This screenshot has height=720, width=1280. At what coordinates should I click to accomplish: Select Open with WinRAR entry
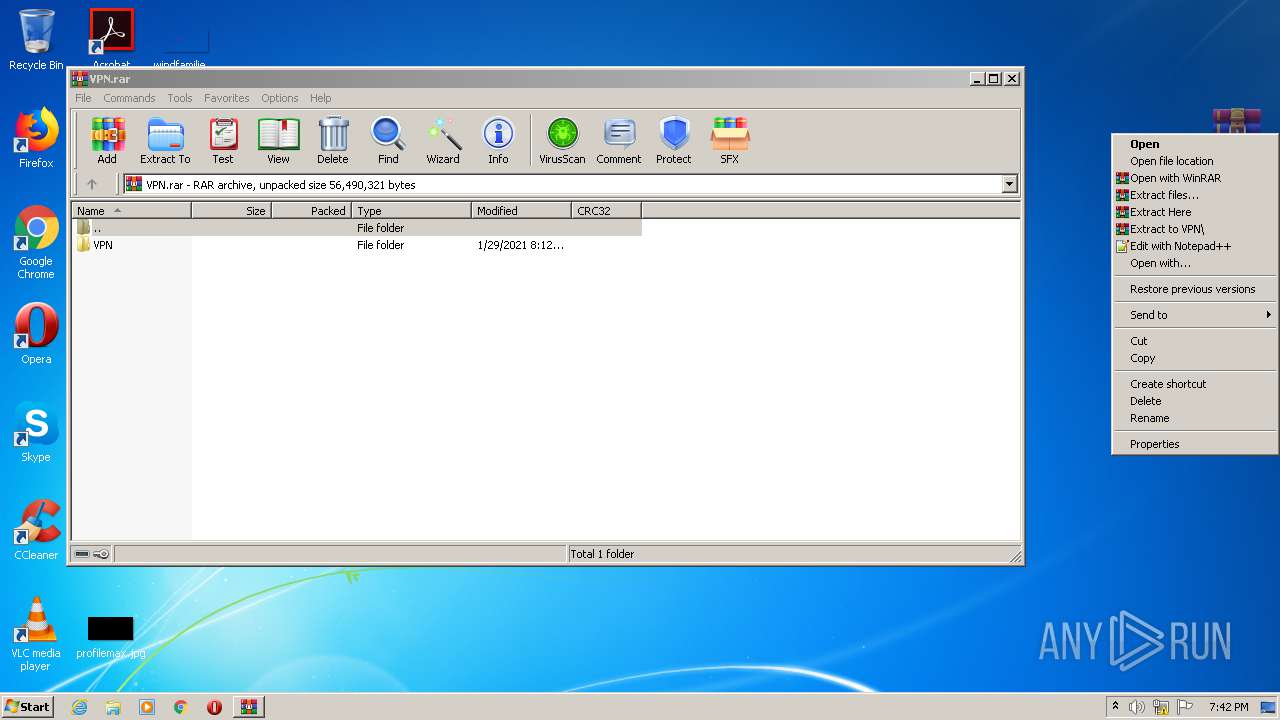click(x=1195, y=178)
